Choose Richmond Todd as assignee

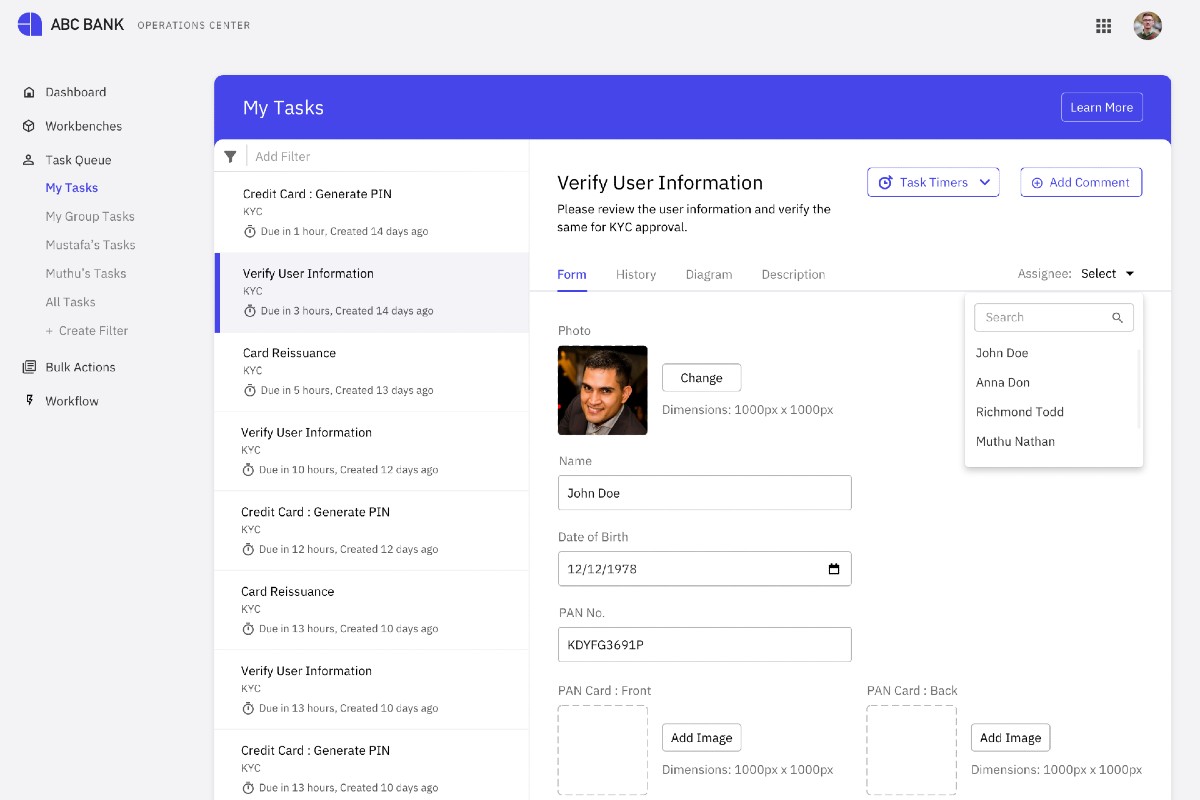(x=1019, y=412)
